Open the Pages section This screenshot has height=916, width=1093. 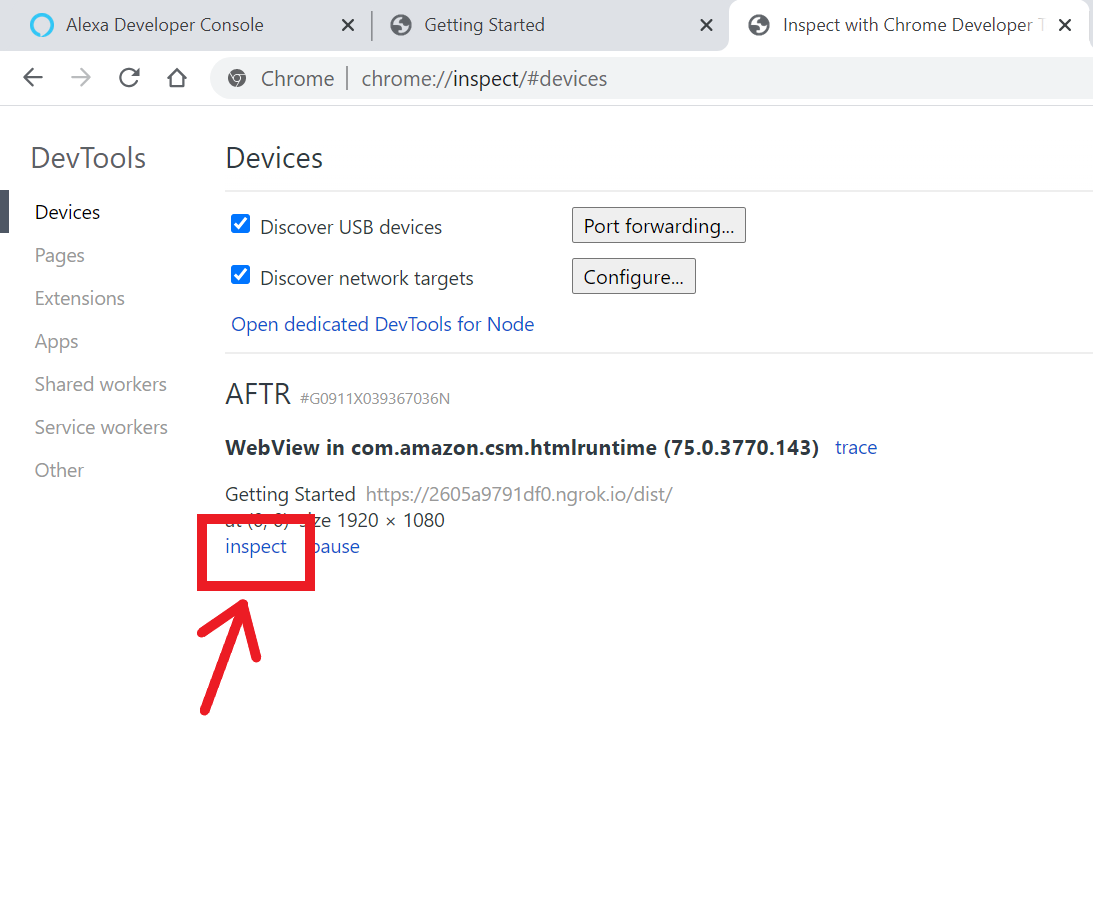coord(59,255)
